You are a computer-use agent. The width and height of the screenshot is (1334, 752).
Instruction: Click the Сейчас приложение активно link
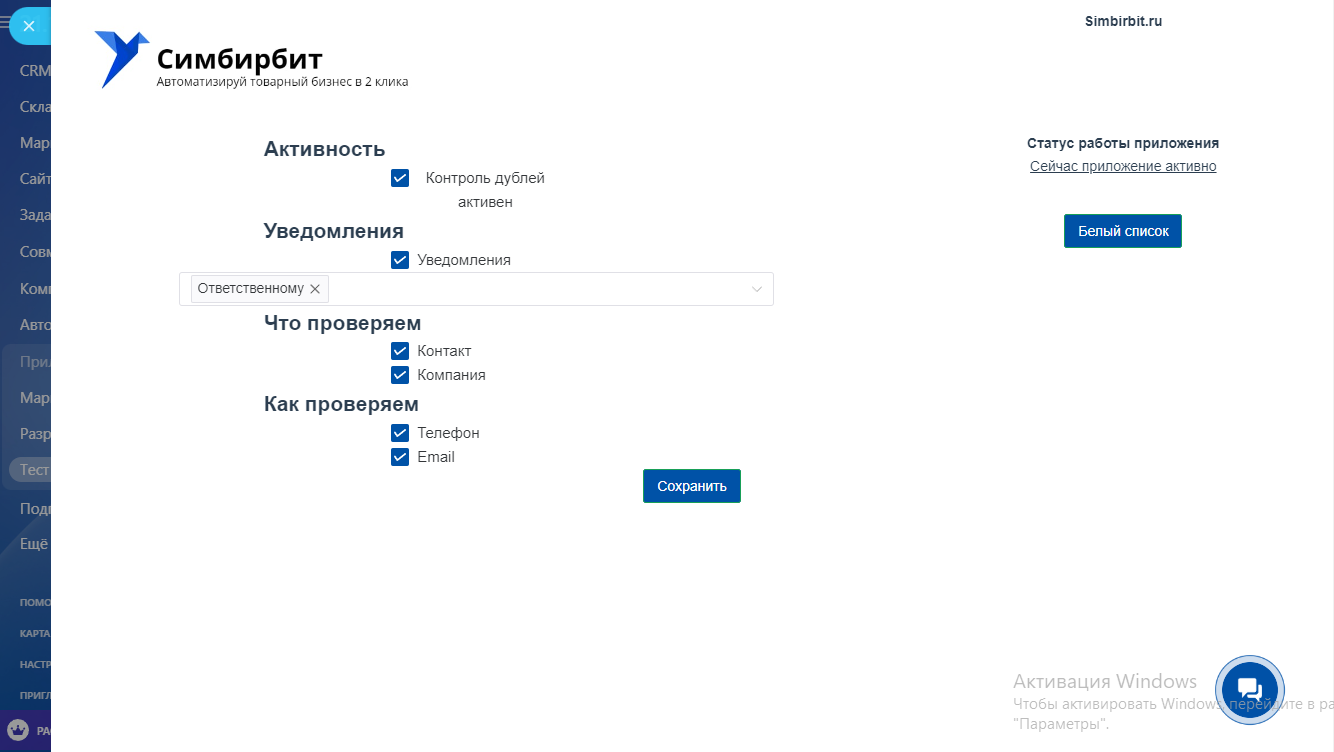coord(1123,167)
